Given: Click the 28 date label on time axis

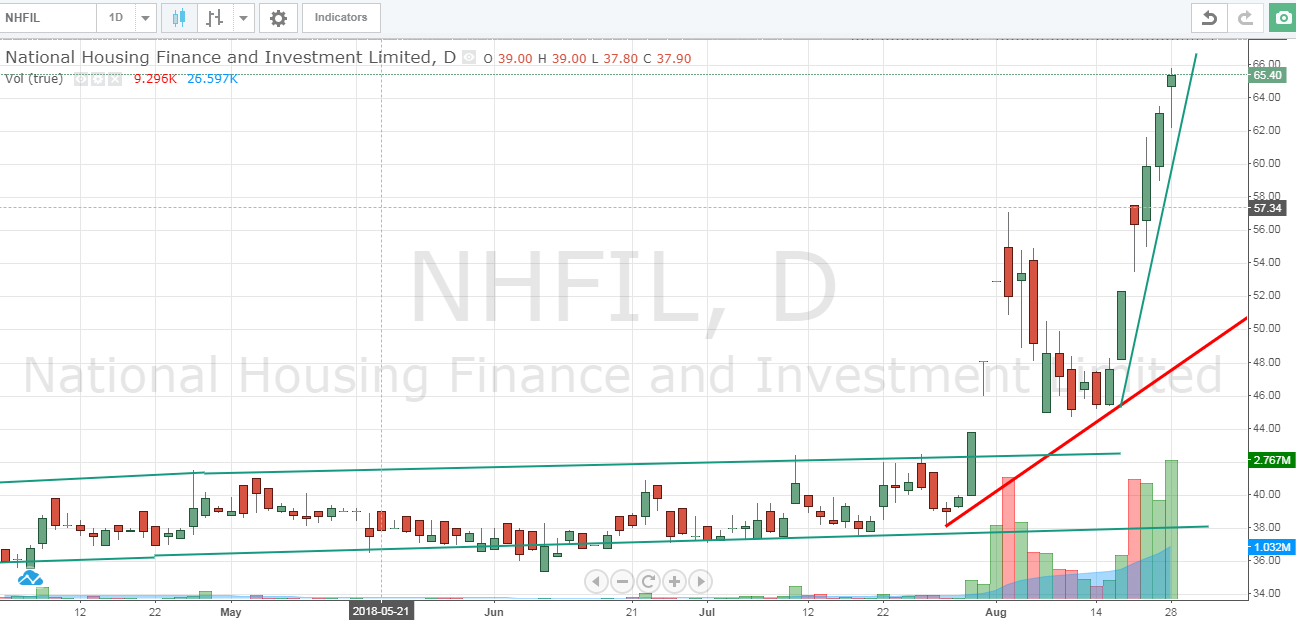Looking at the screenshot, I should tap(1171, 610).
